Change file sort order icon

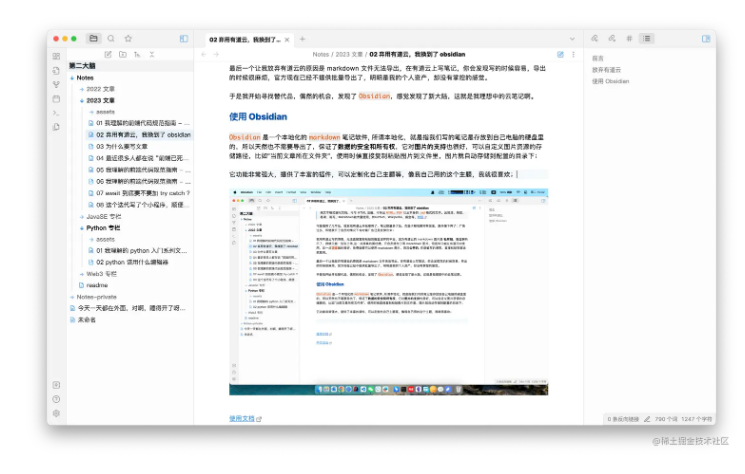[x=137, y=55]
